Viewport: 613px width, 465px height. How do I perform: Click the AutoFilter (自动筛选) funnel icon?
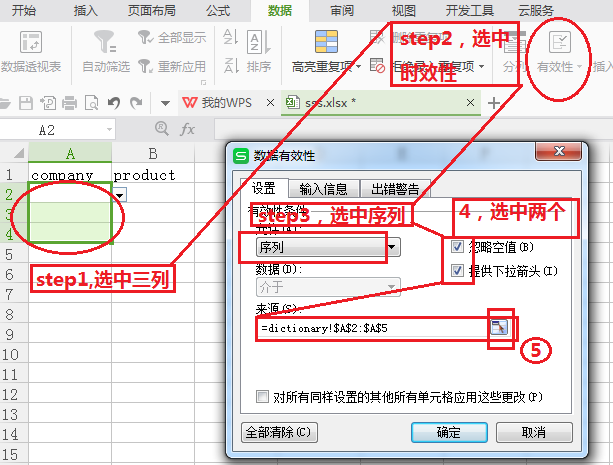pos(104,44)
